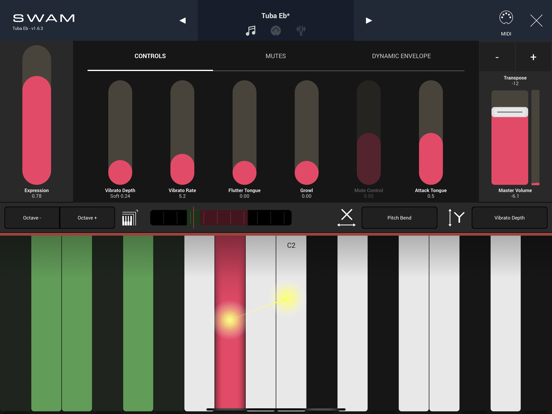Go to the previous instrument preset arrow

pos(183,20)
